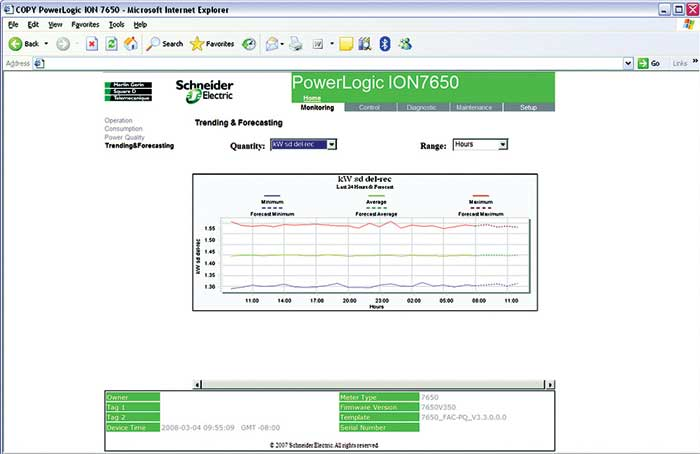Click the Owner label cell
The width and height of the screenshot is (700, 454).
pyautogui.click(x=133, y=397)
